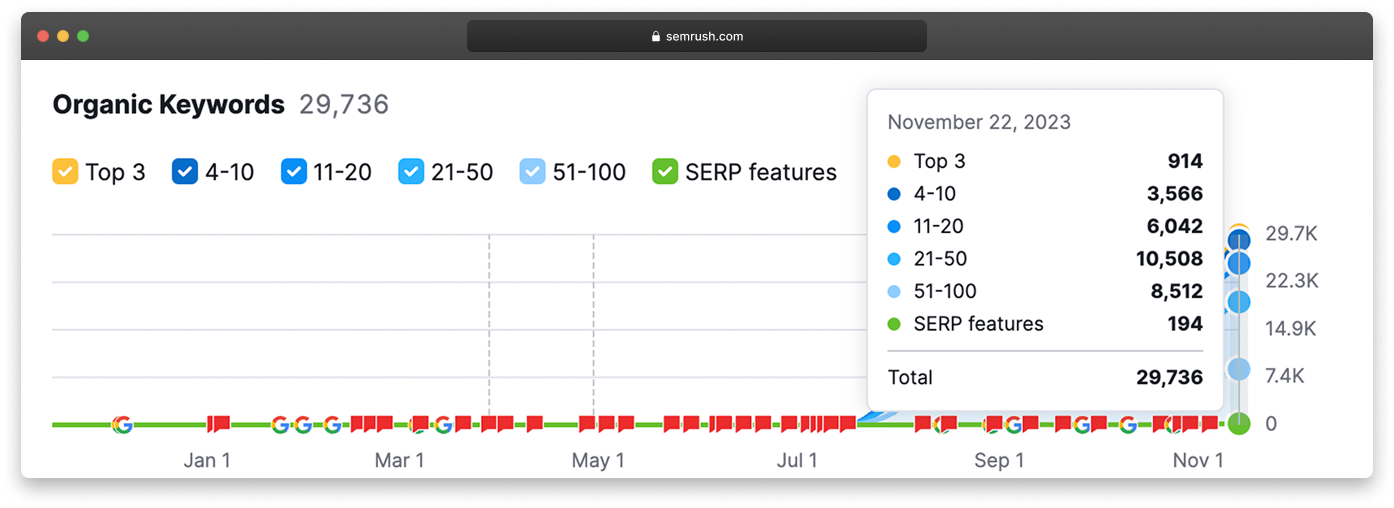Click the lone Google icon between Sep 1 and Nov 1

point(1127,424)
